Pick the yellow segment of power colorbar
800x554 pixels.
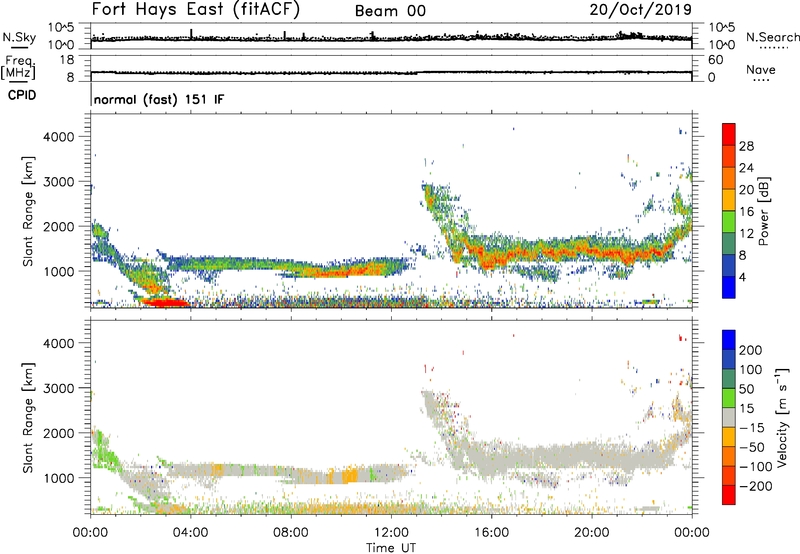729,200
